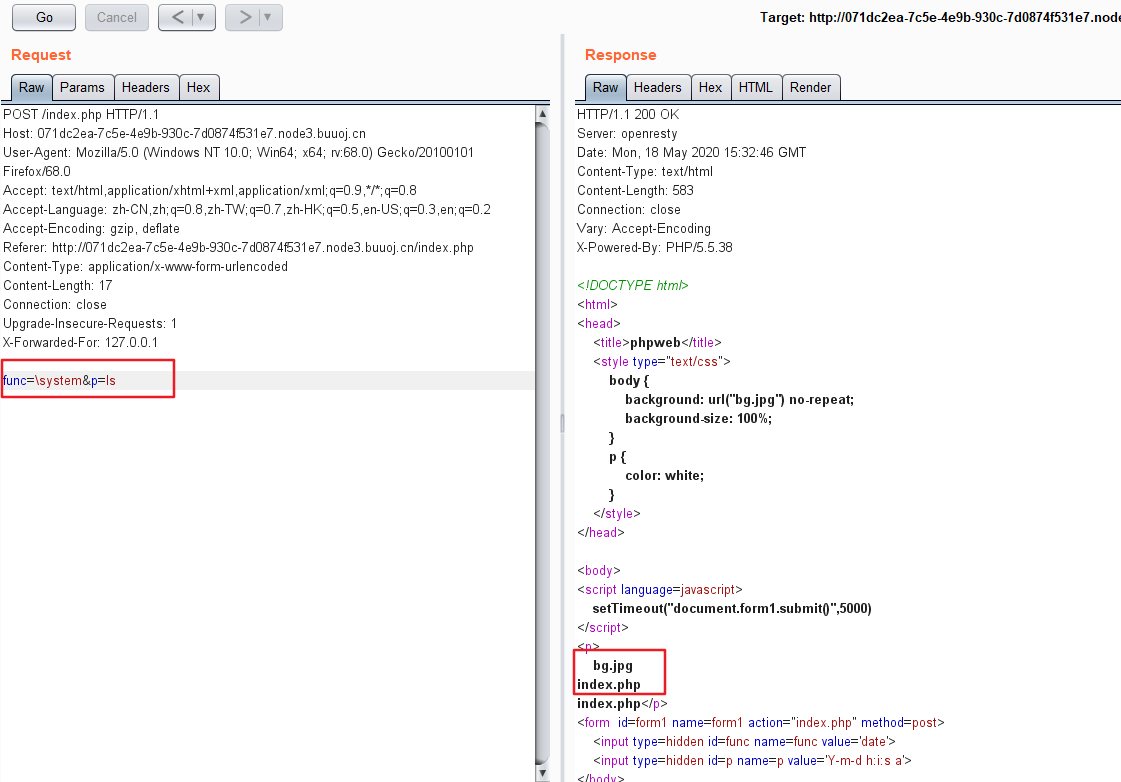
Task: Click the Referer header line
Action: [238, 247]
